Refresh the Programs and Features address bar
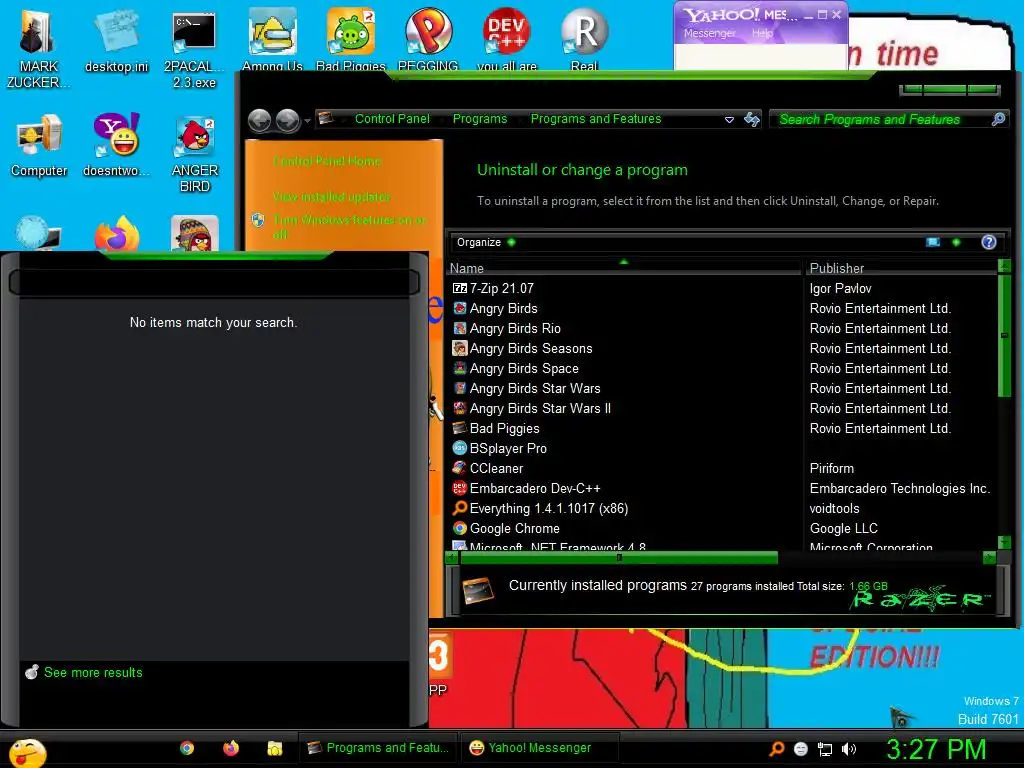 tap(752, 120)
